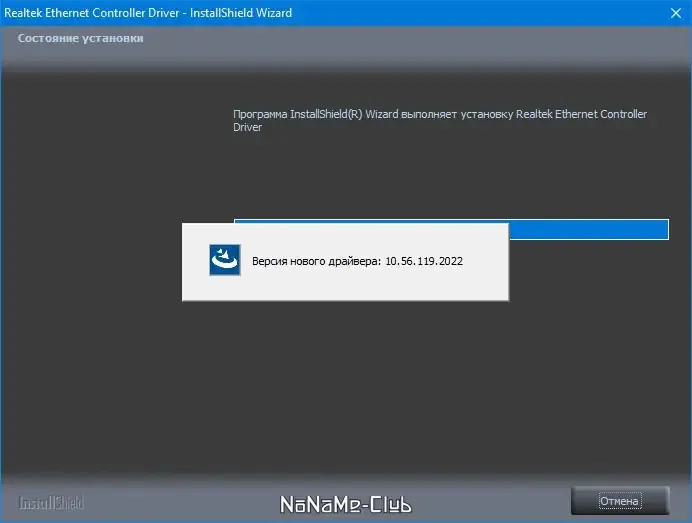Viewport: 692px width, 523px height.
Task: Click the driver installer icon in popup
Action: pyautogui.click(x=225, y=260)
